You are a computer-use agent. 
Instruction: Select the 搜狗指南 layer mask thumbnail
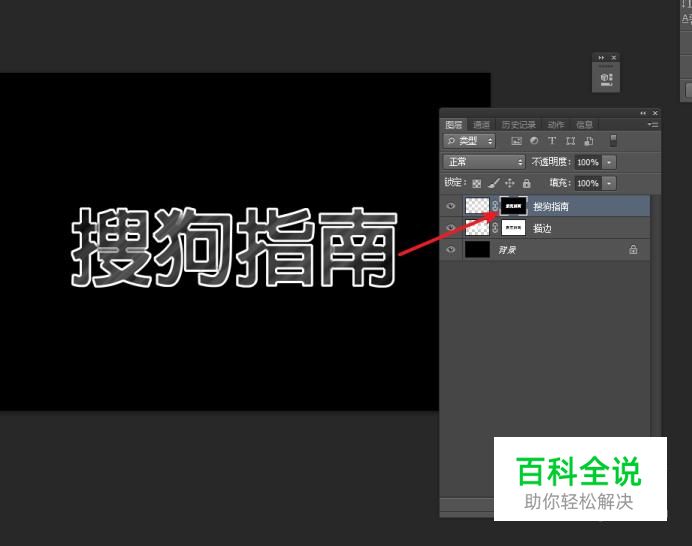pyautogui.click(x=513, y=206)
